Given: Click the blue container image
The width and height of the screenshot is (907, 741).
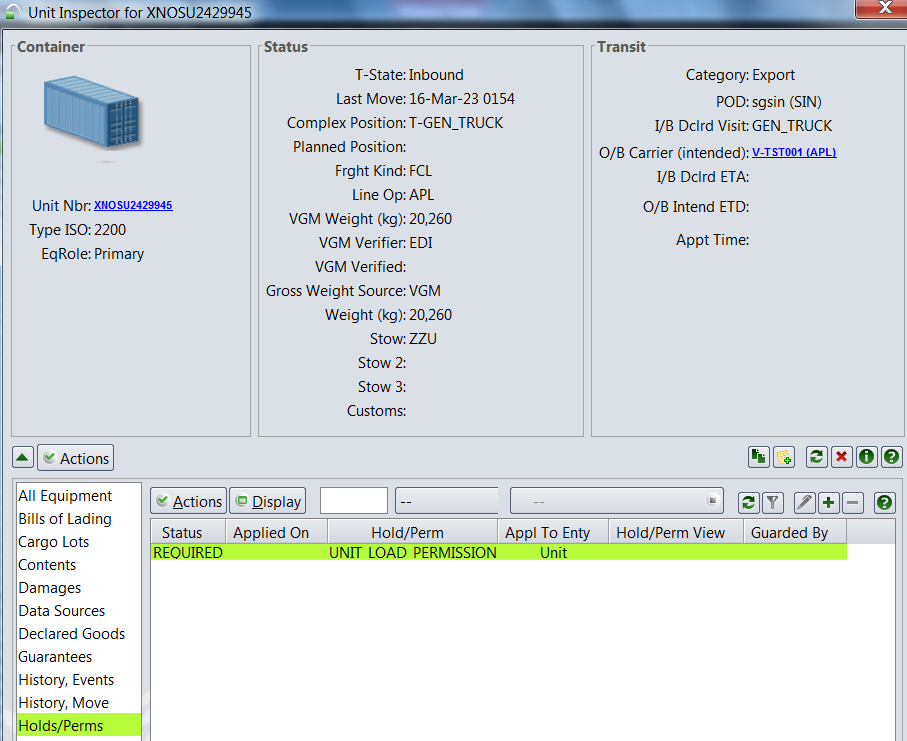Looking at the screenshot, I should [93, 112].
